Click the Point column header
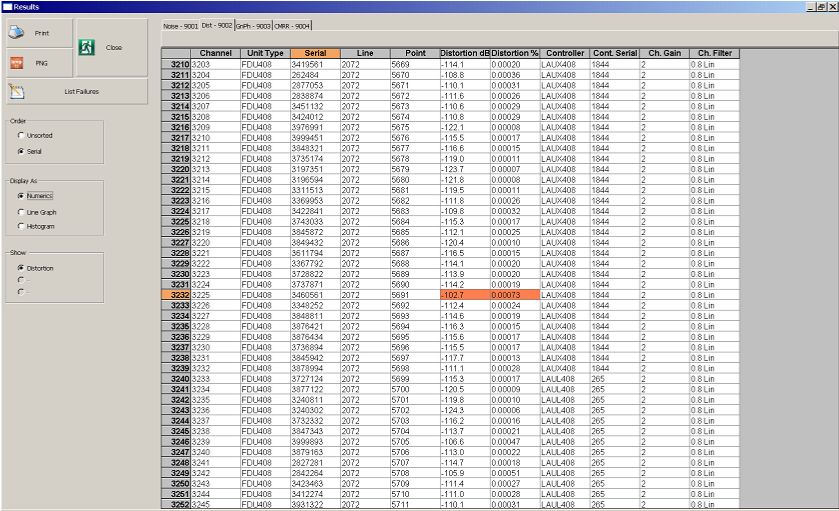Screen dimensions: 839x511 pyautogui.click(x=415, y=53)
